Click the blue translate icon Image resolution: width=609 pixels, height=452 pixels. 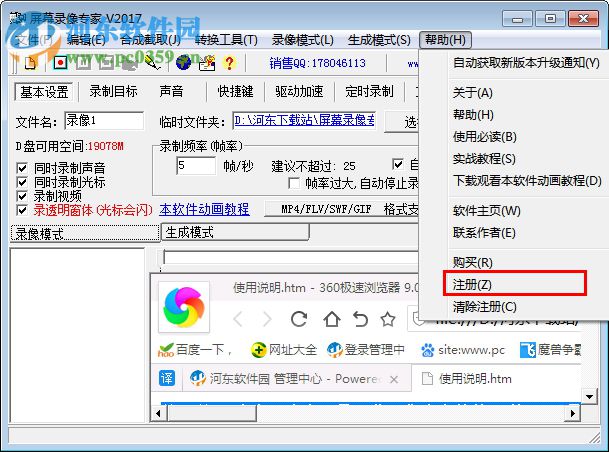tap(167, 378)
